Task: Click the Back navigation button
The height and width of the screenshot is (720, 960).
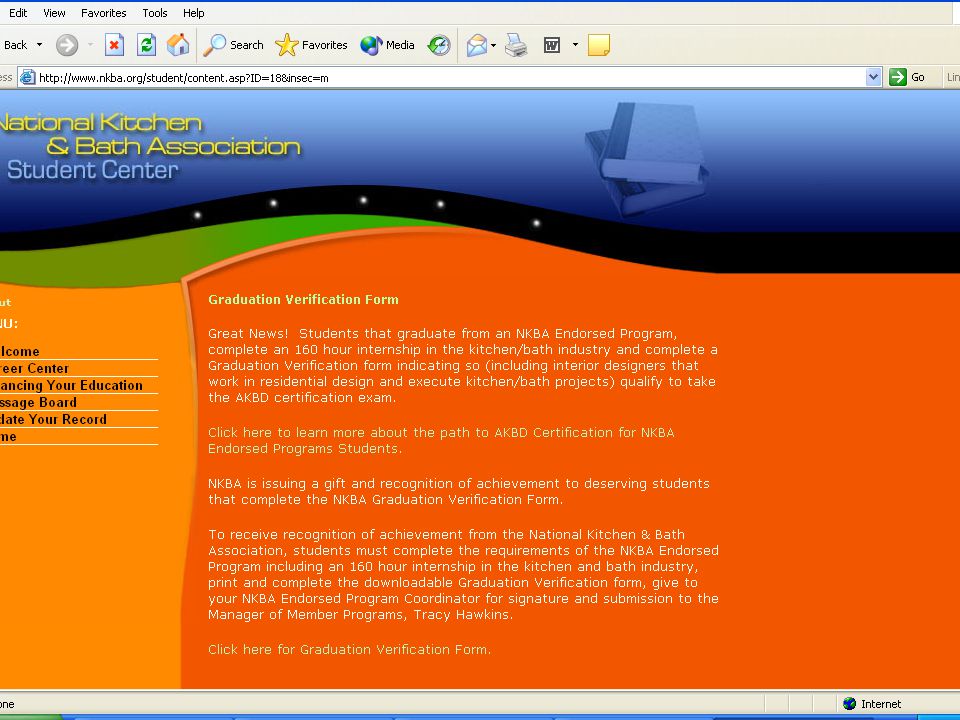Action: [x=15, y=45]
